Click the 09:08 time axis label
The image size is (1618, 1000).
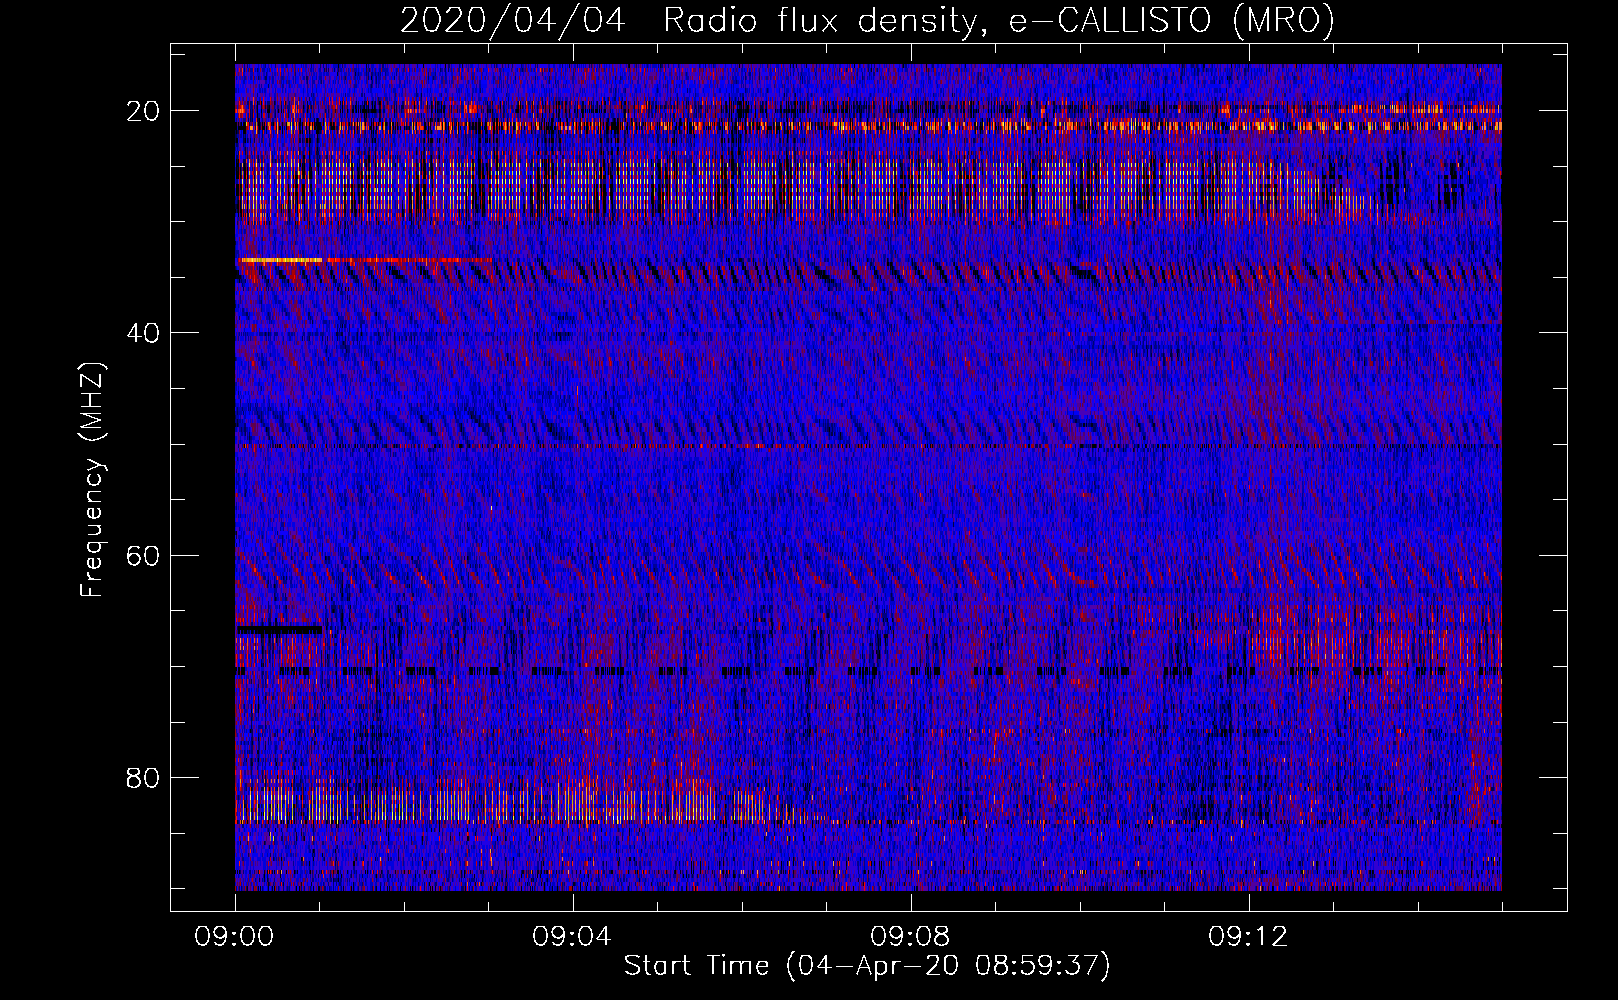(911, 937)
